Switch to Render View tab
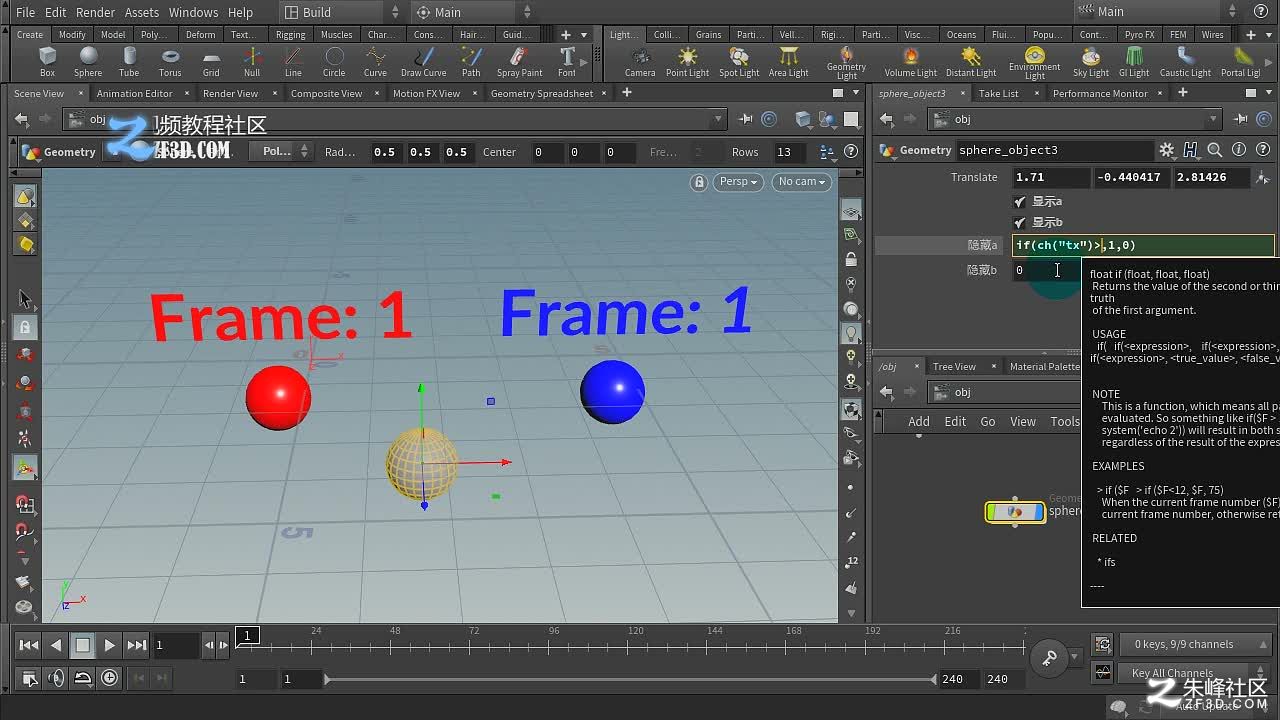The height and width of the screenshot is (720, 1280). coord(230,93)
